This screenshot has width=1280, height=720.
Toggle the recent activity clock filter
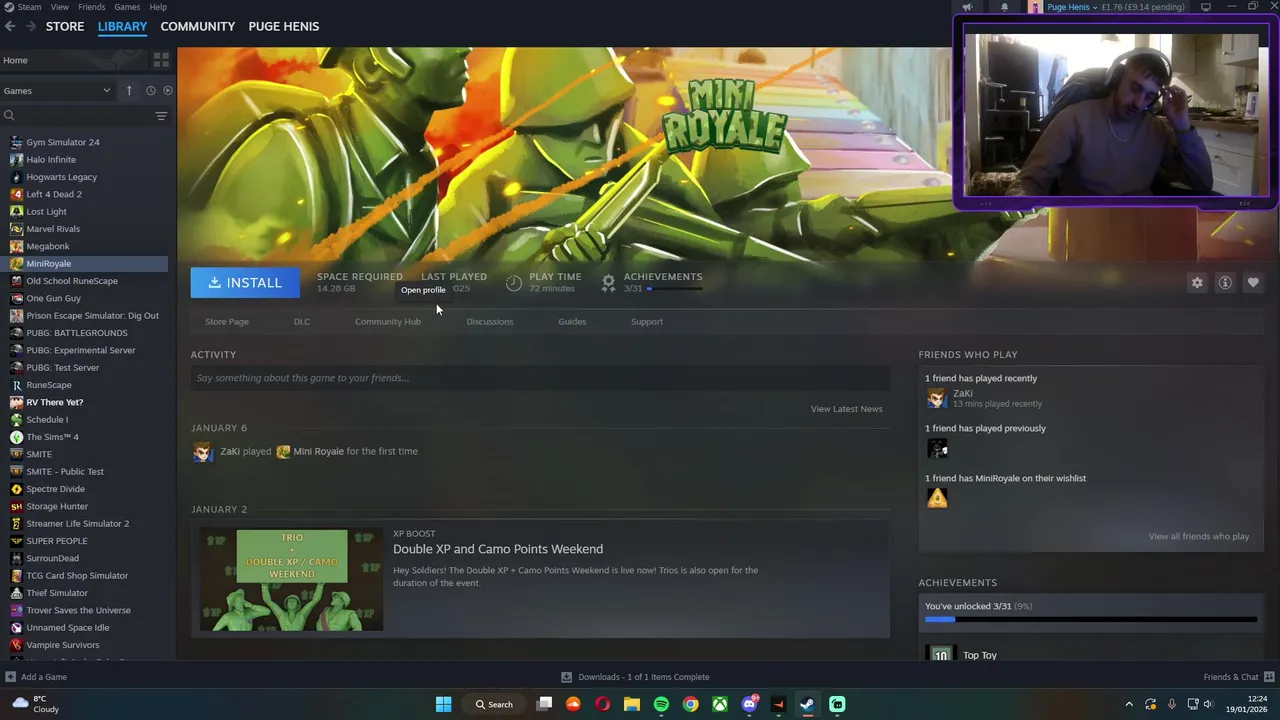click(x=151, y=91)
